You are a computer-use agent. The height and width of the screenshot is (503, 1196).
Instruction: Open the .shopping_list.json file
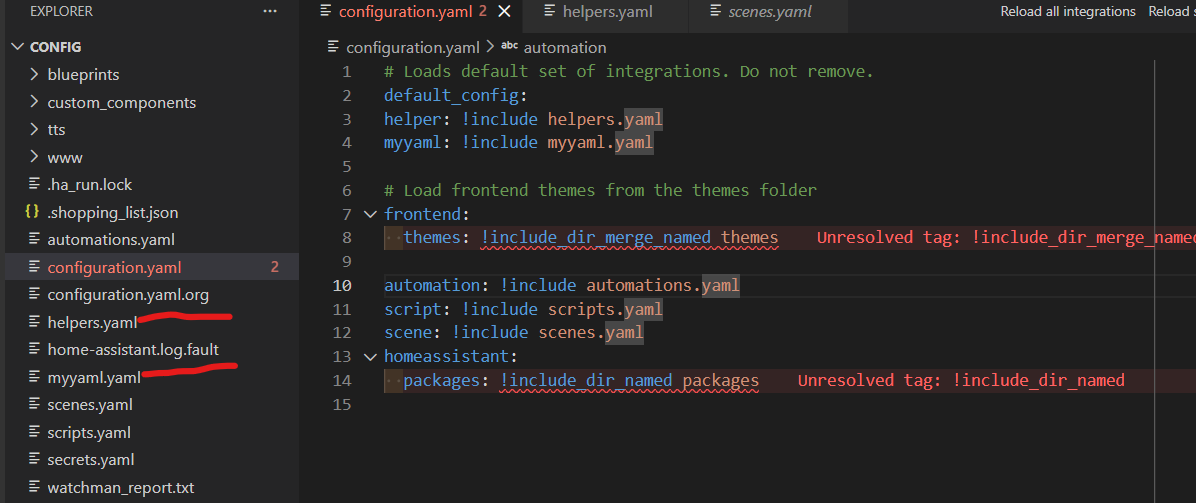(x=112, y=213)
